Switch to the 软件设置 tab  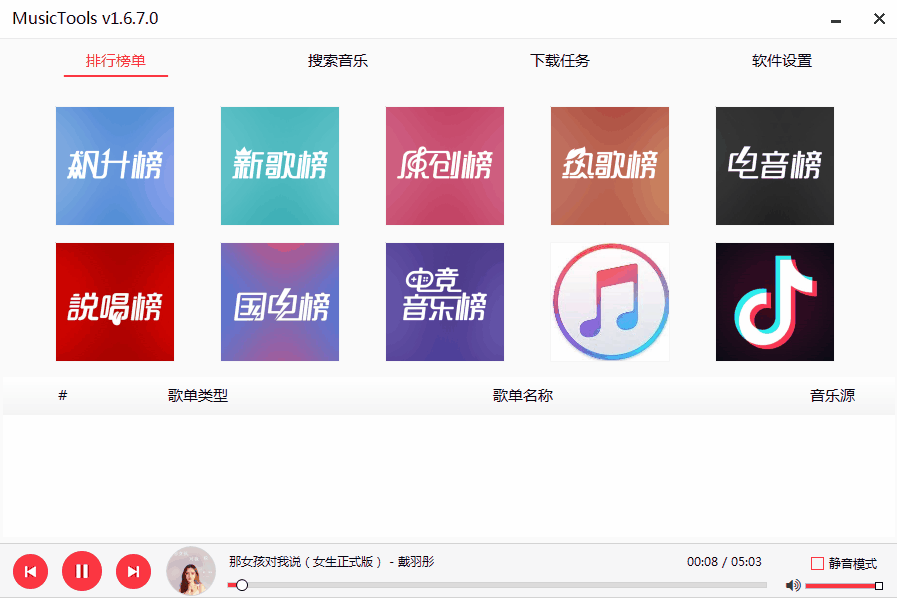(x=781, y=61)
